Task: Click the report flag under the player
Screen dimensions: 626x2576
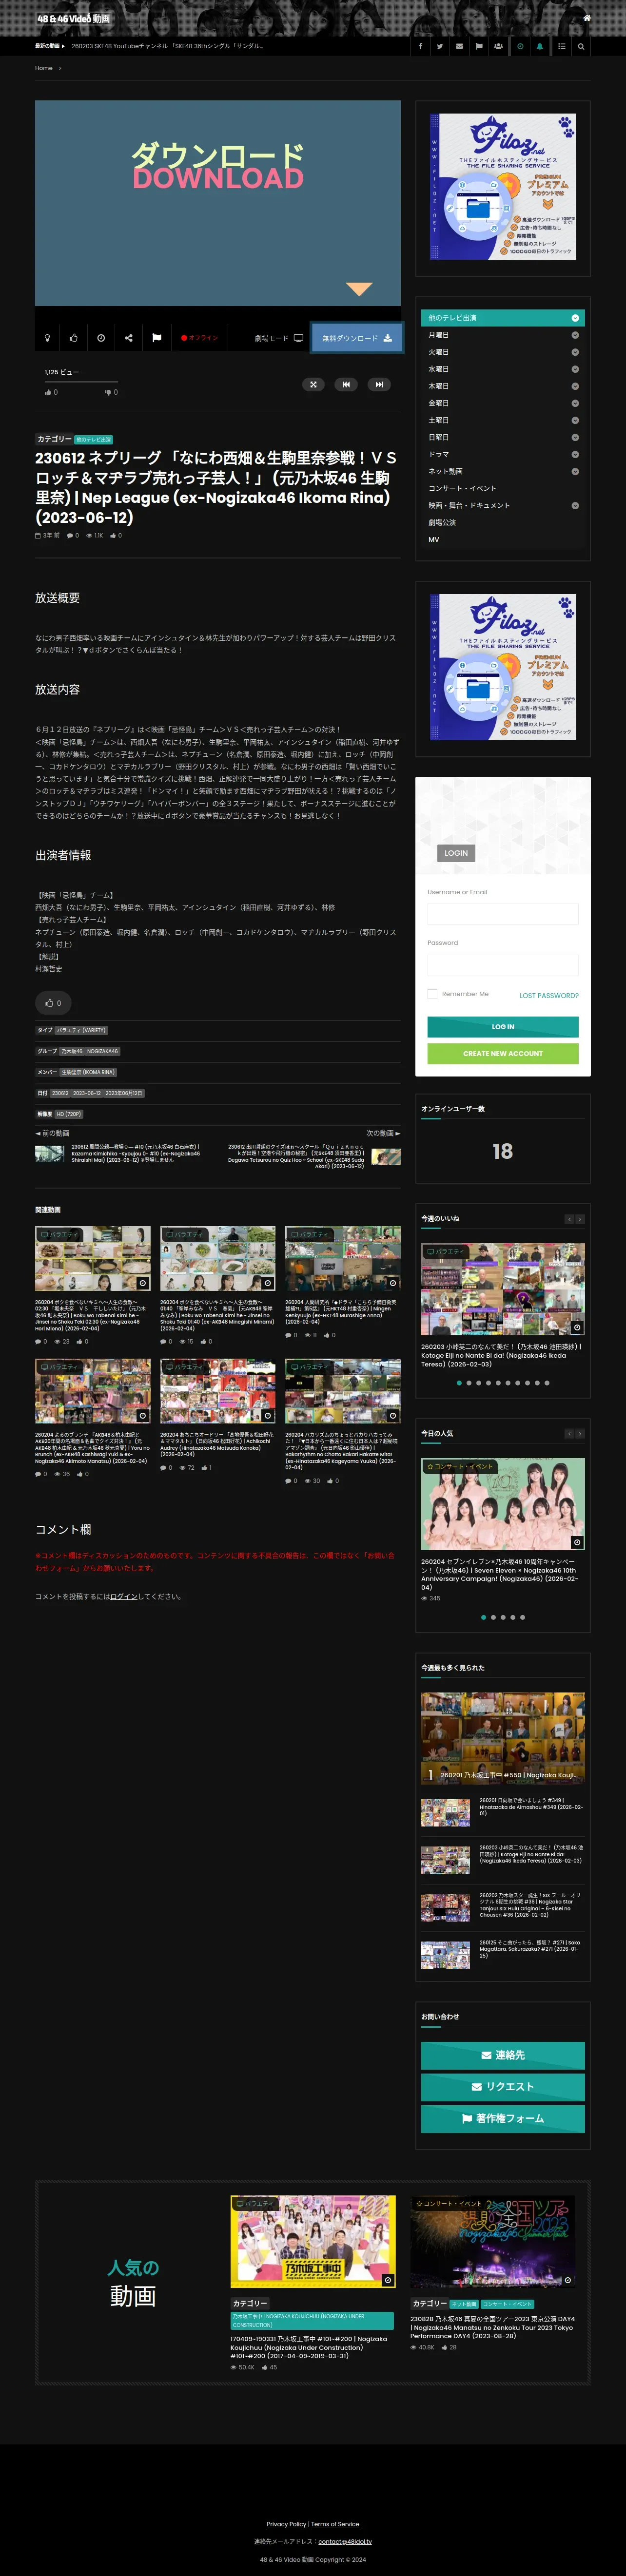Action: (x=157, y=338)
